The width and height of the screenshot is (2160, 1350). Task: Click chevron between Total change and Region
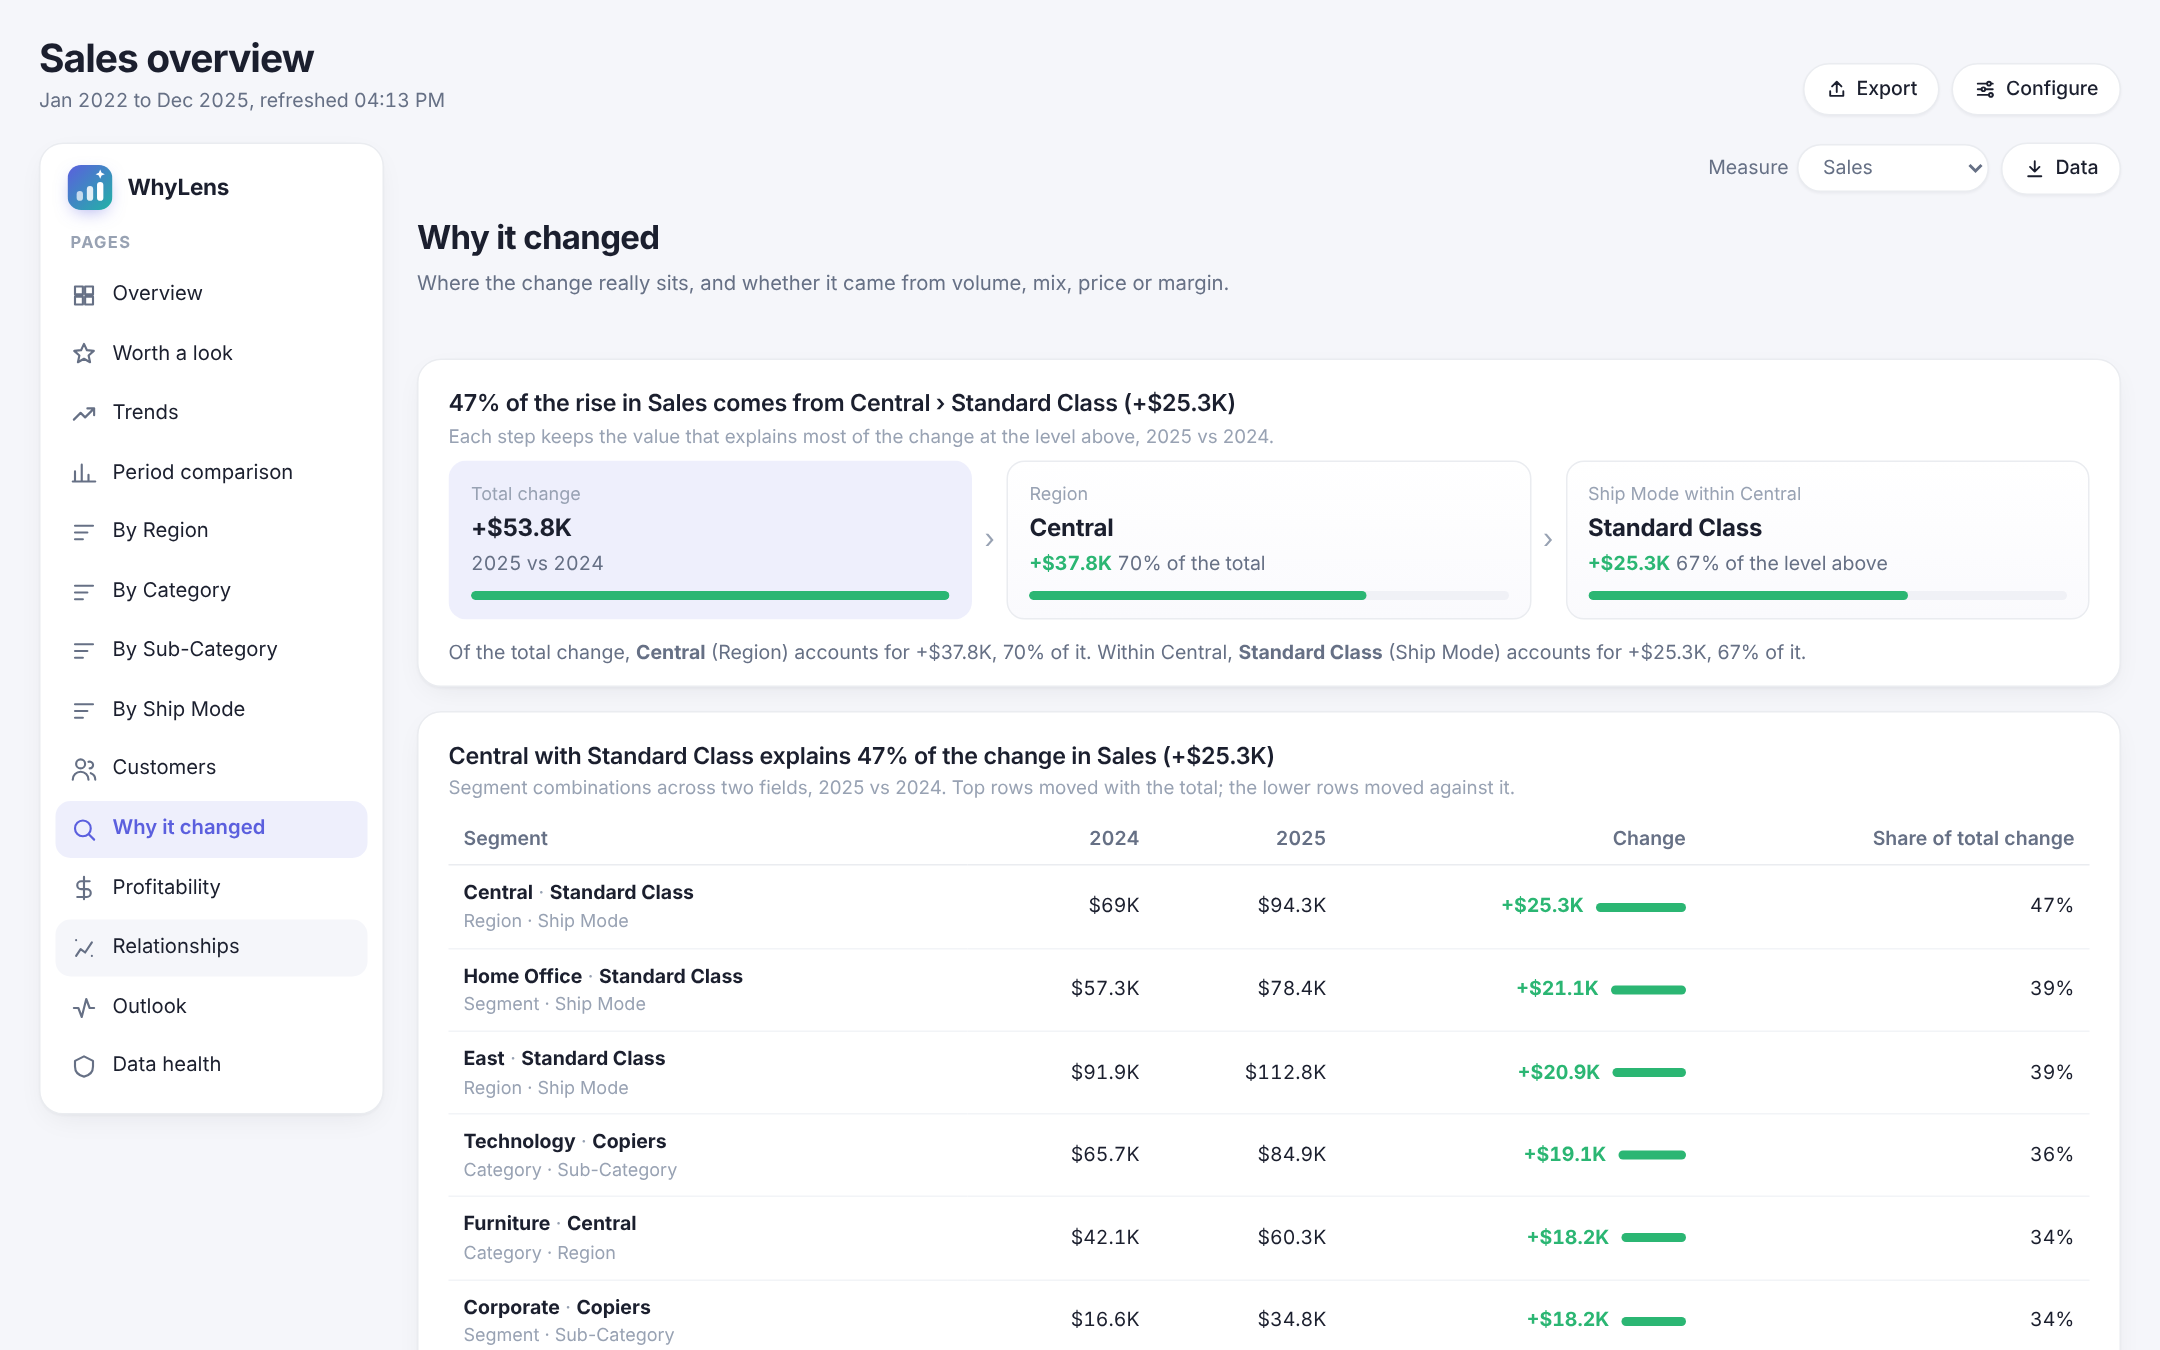click(989, 540)
